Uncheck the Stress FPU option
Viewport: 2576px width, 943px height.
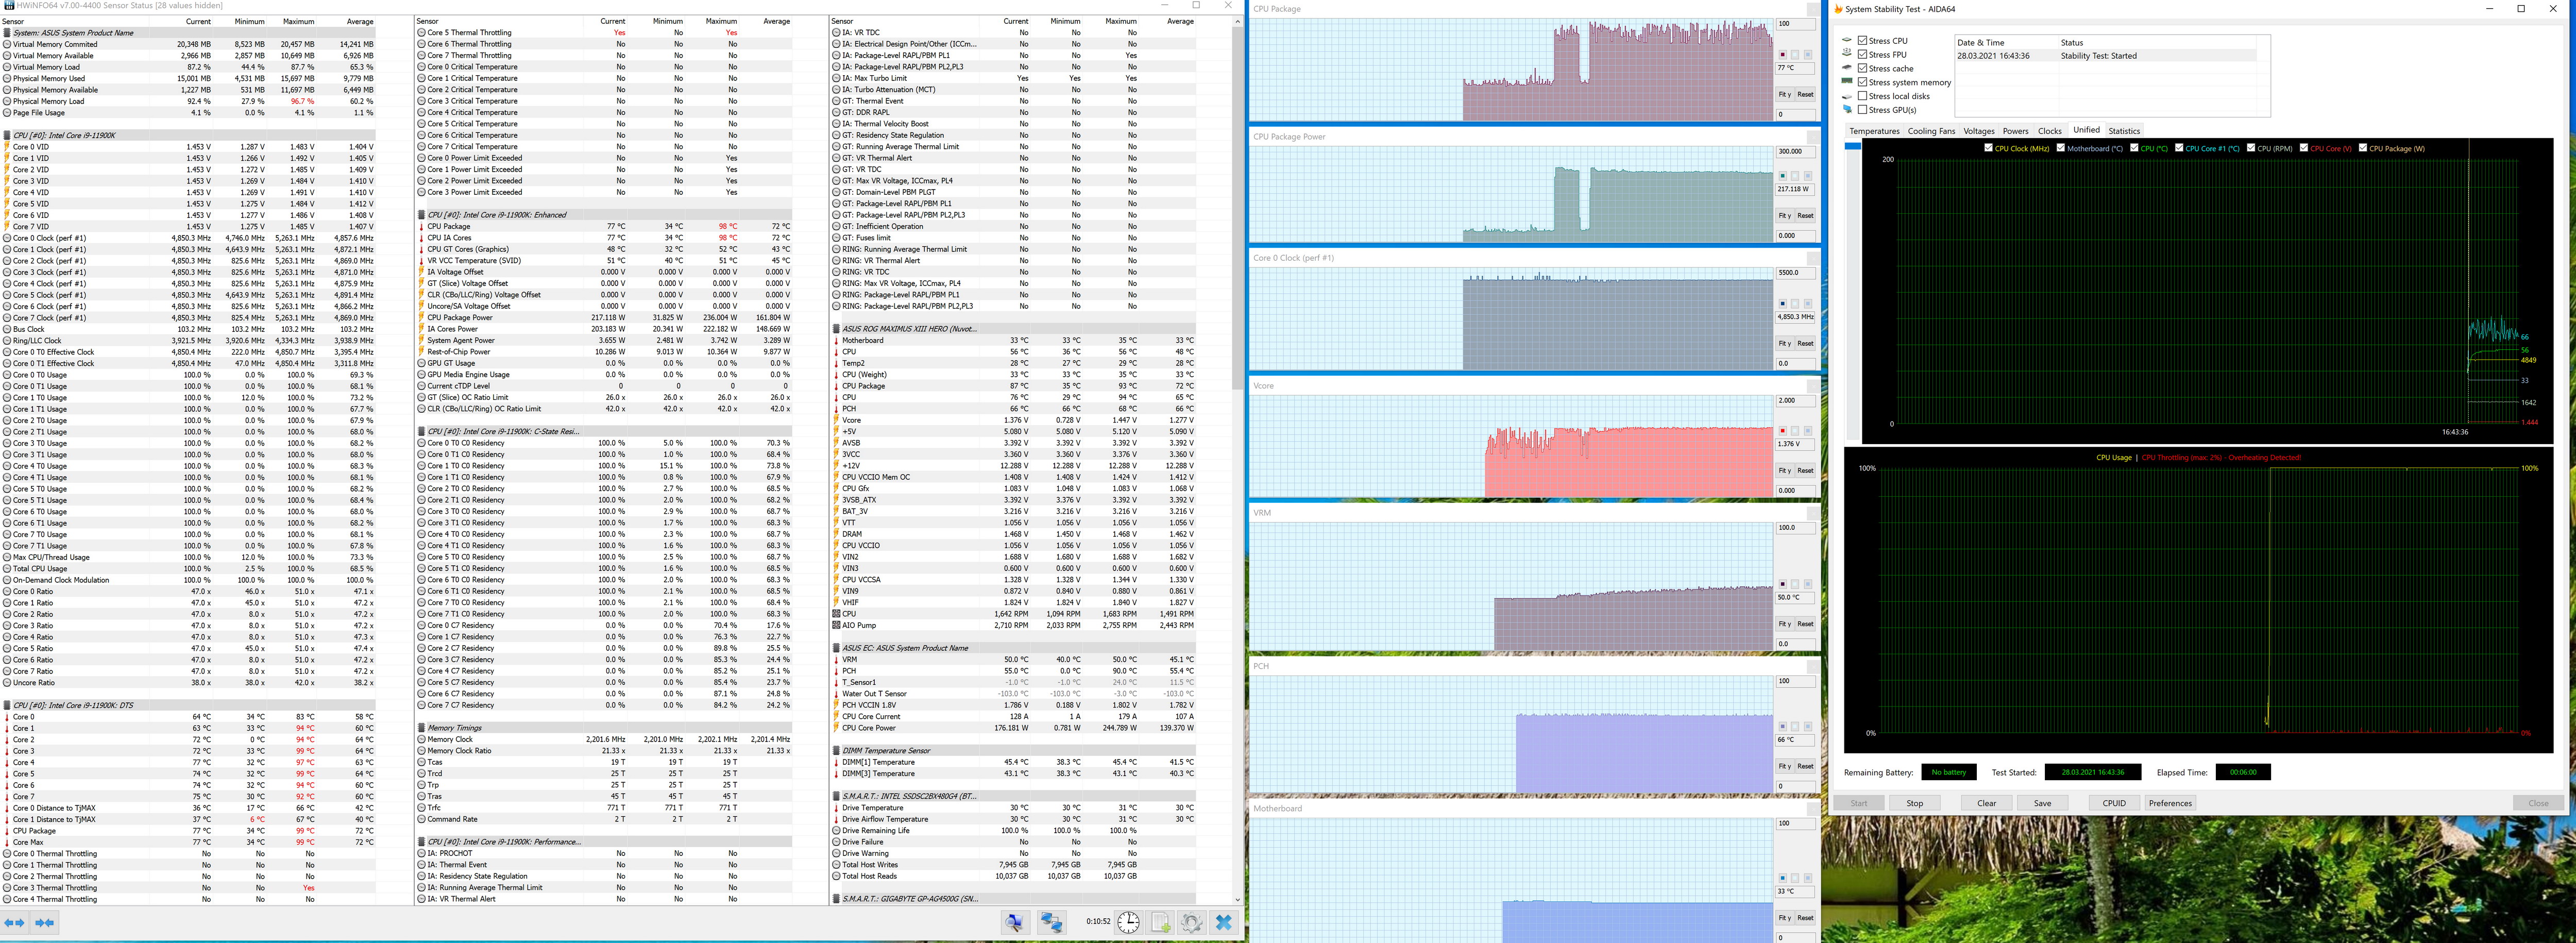pyautogui.click(x=1862, y=55)
